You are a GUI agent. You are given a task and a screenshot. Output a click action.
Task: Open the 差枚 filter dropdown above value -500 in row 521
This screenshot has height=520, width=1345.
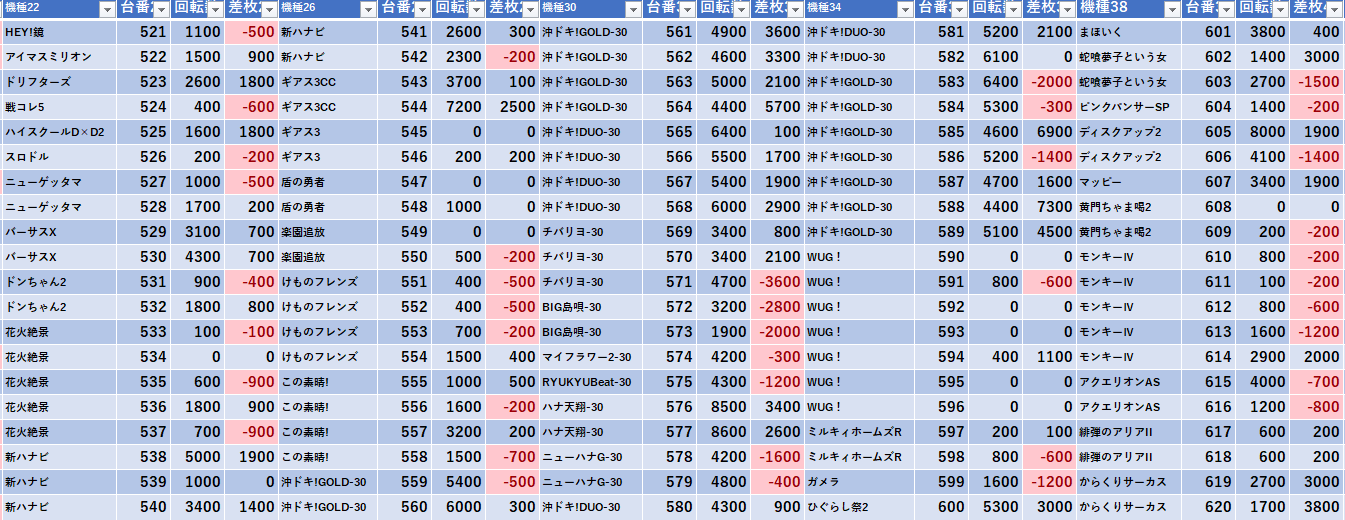click(x=269, y=9)
